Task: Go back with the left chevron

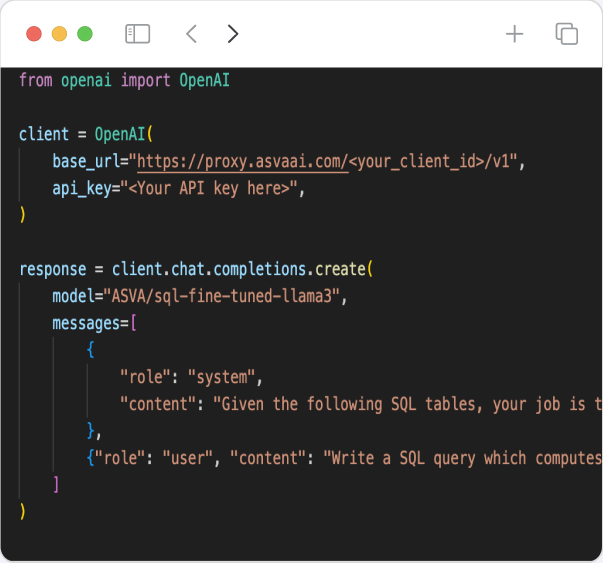Action: [191, 34]
